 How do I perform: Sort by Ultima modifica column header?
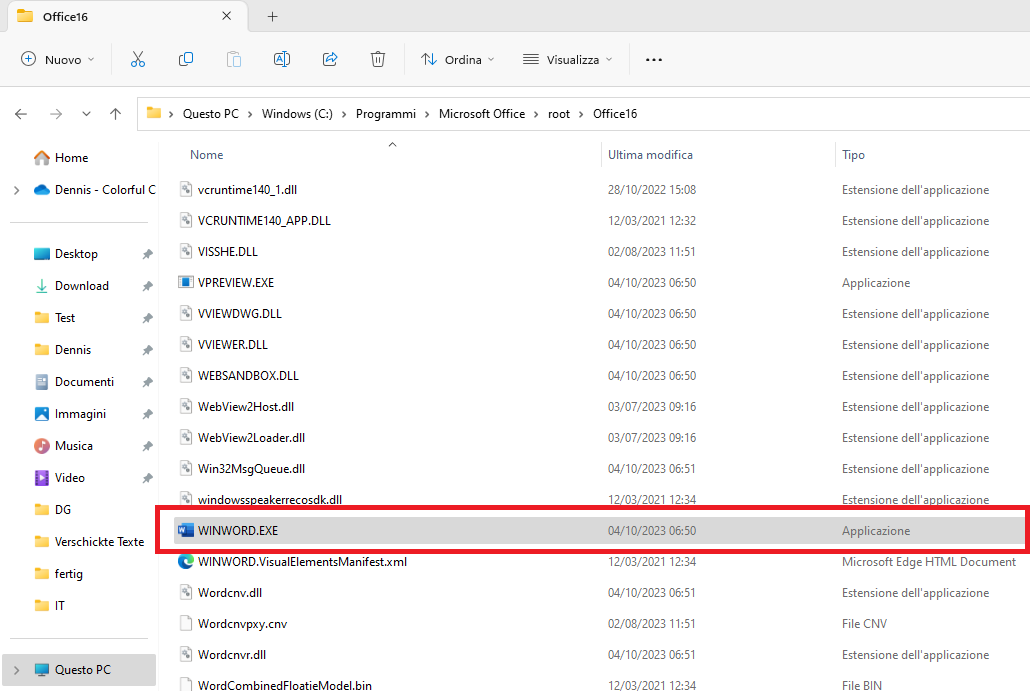click(650, 155)
